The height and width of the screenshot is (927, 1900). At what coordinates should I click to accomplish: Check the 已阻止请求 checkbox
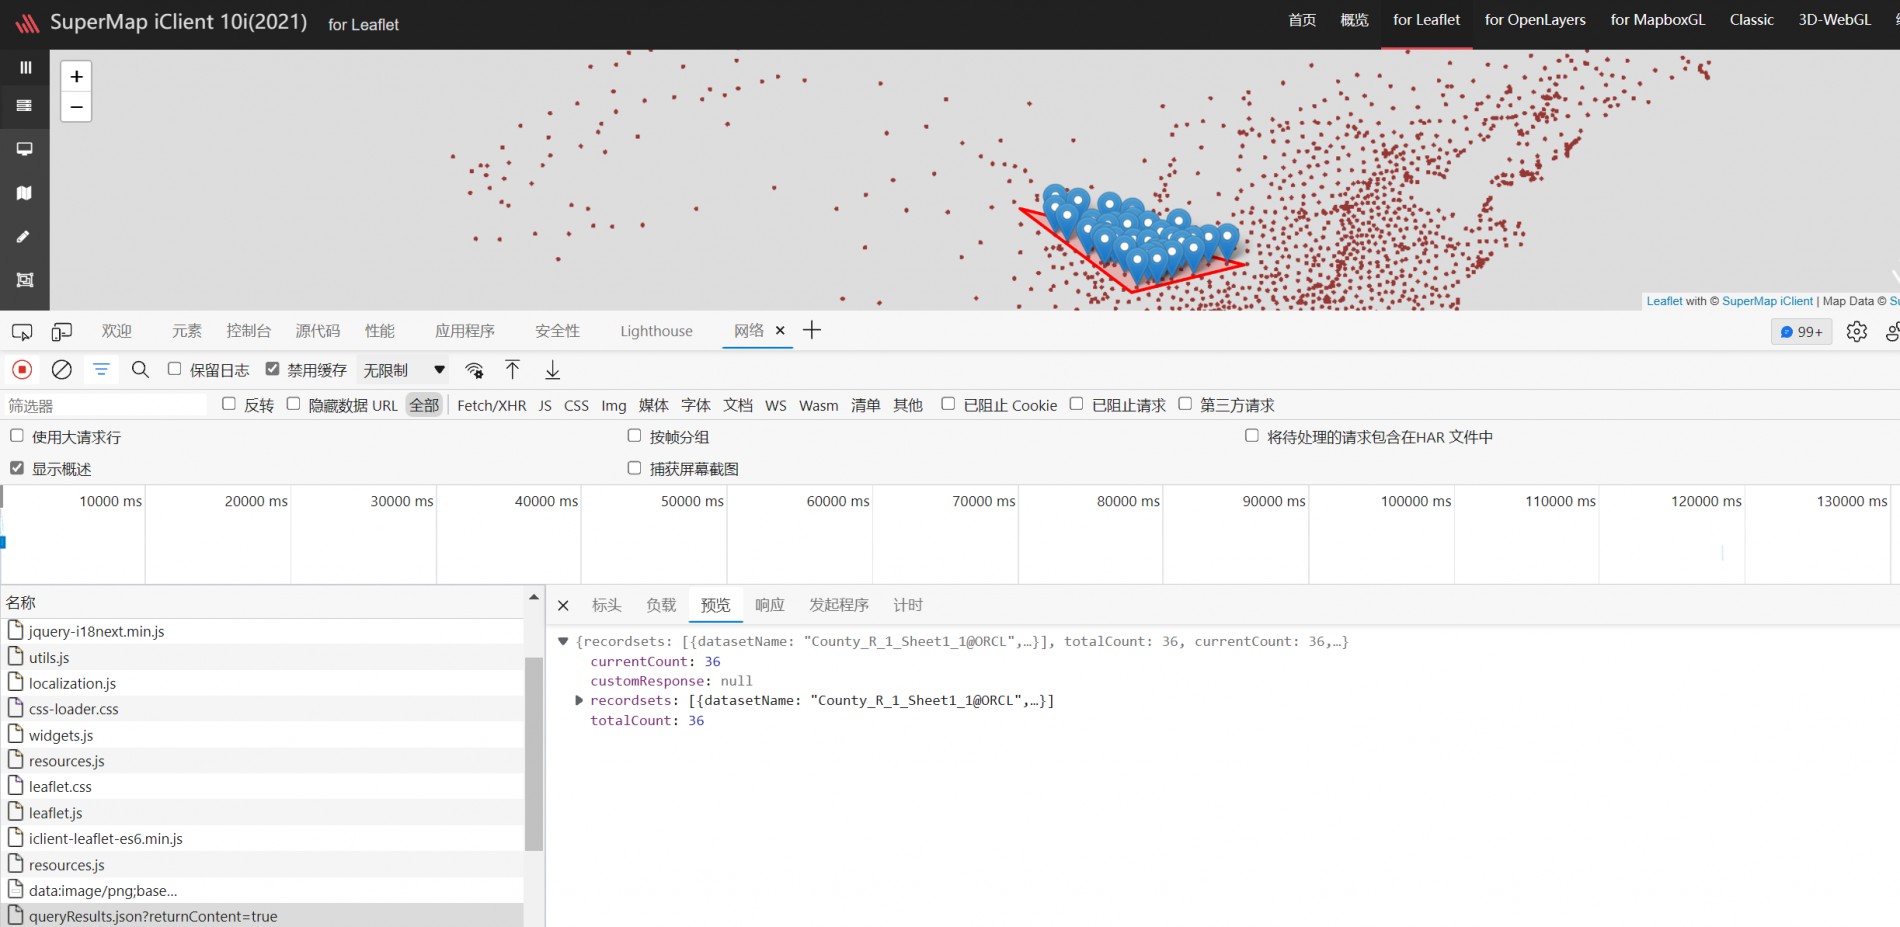click(x=1076, y=404)
